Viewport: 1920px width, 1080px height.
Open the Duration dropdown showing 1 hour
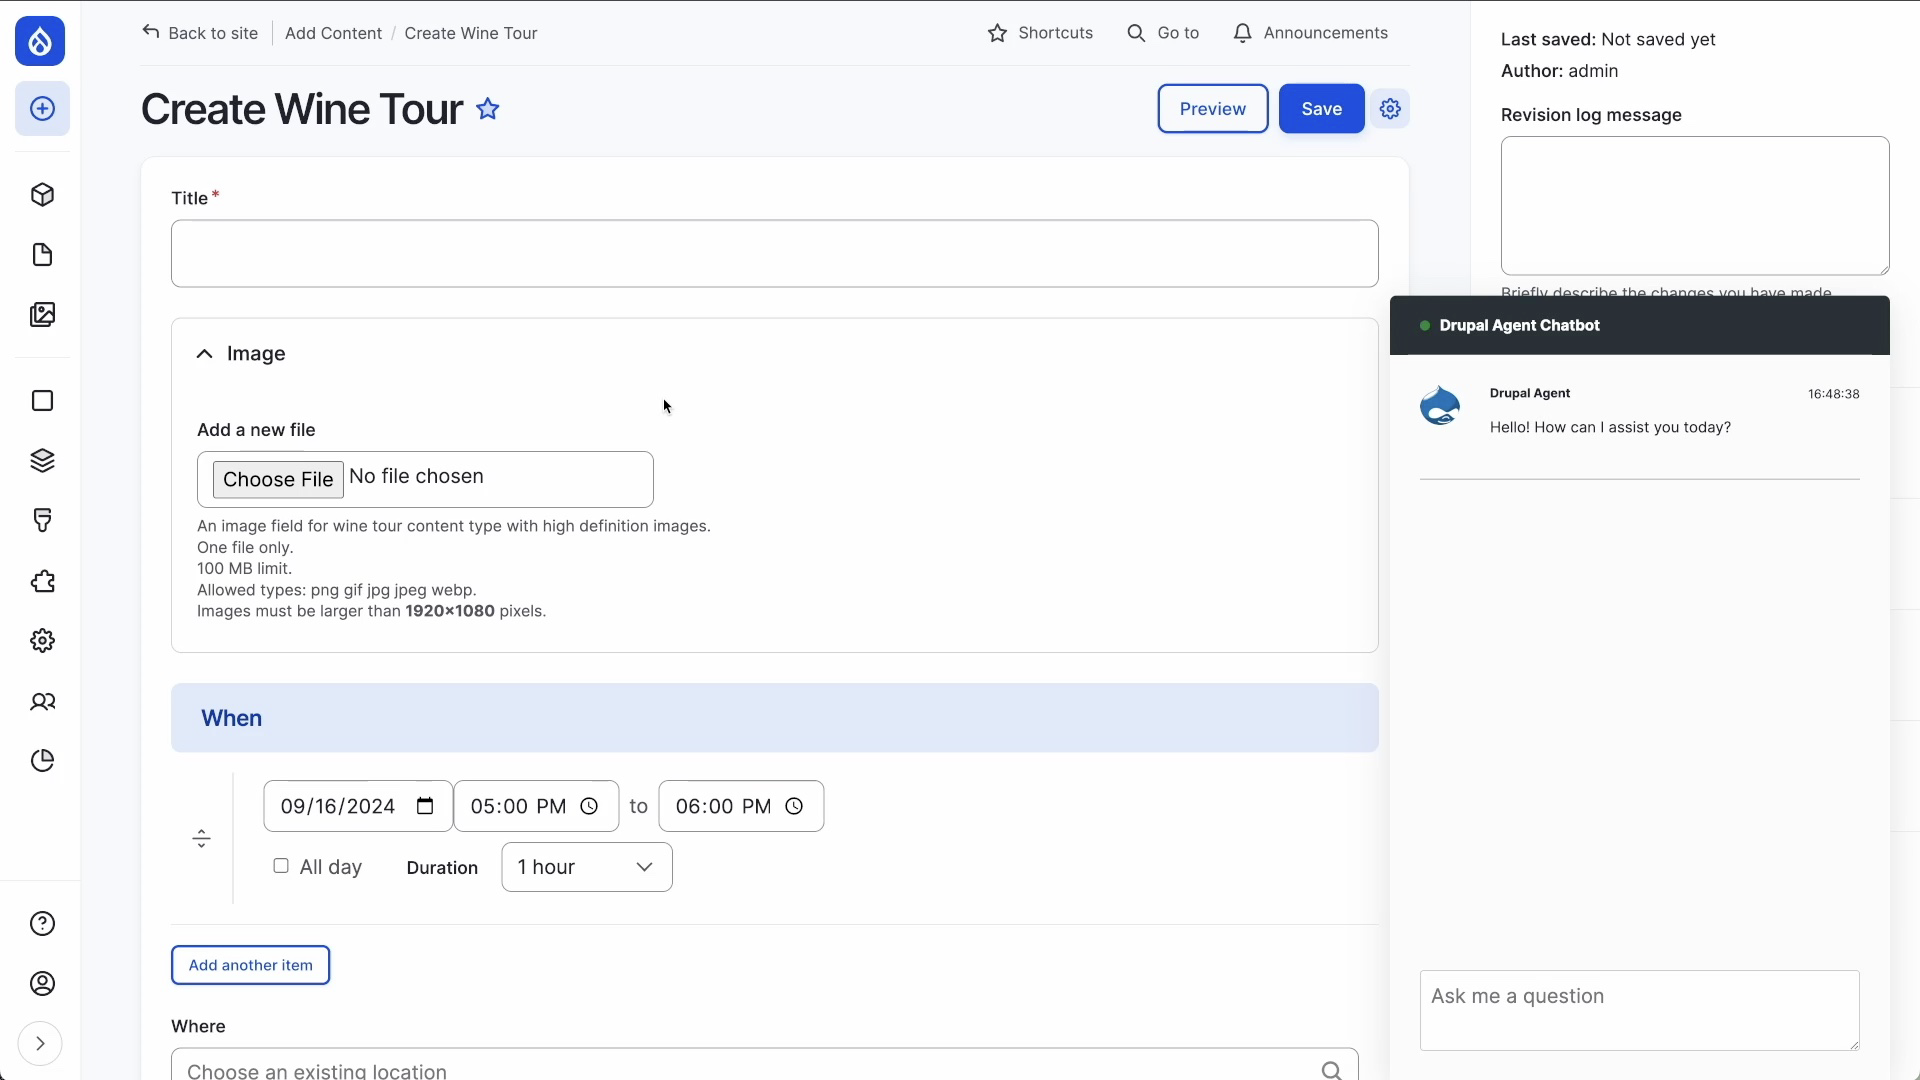coord(586,867)
